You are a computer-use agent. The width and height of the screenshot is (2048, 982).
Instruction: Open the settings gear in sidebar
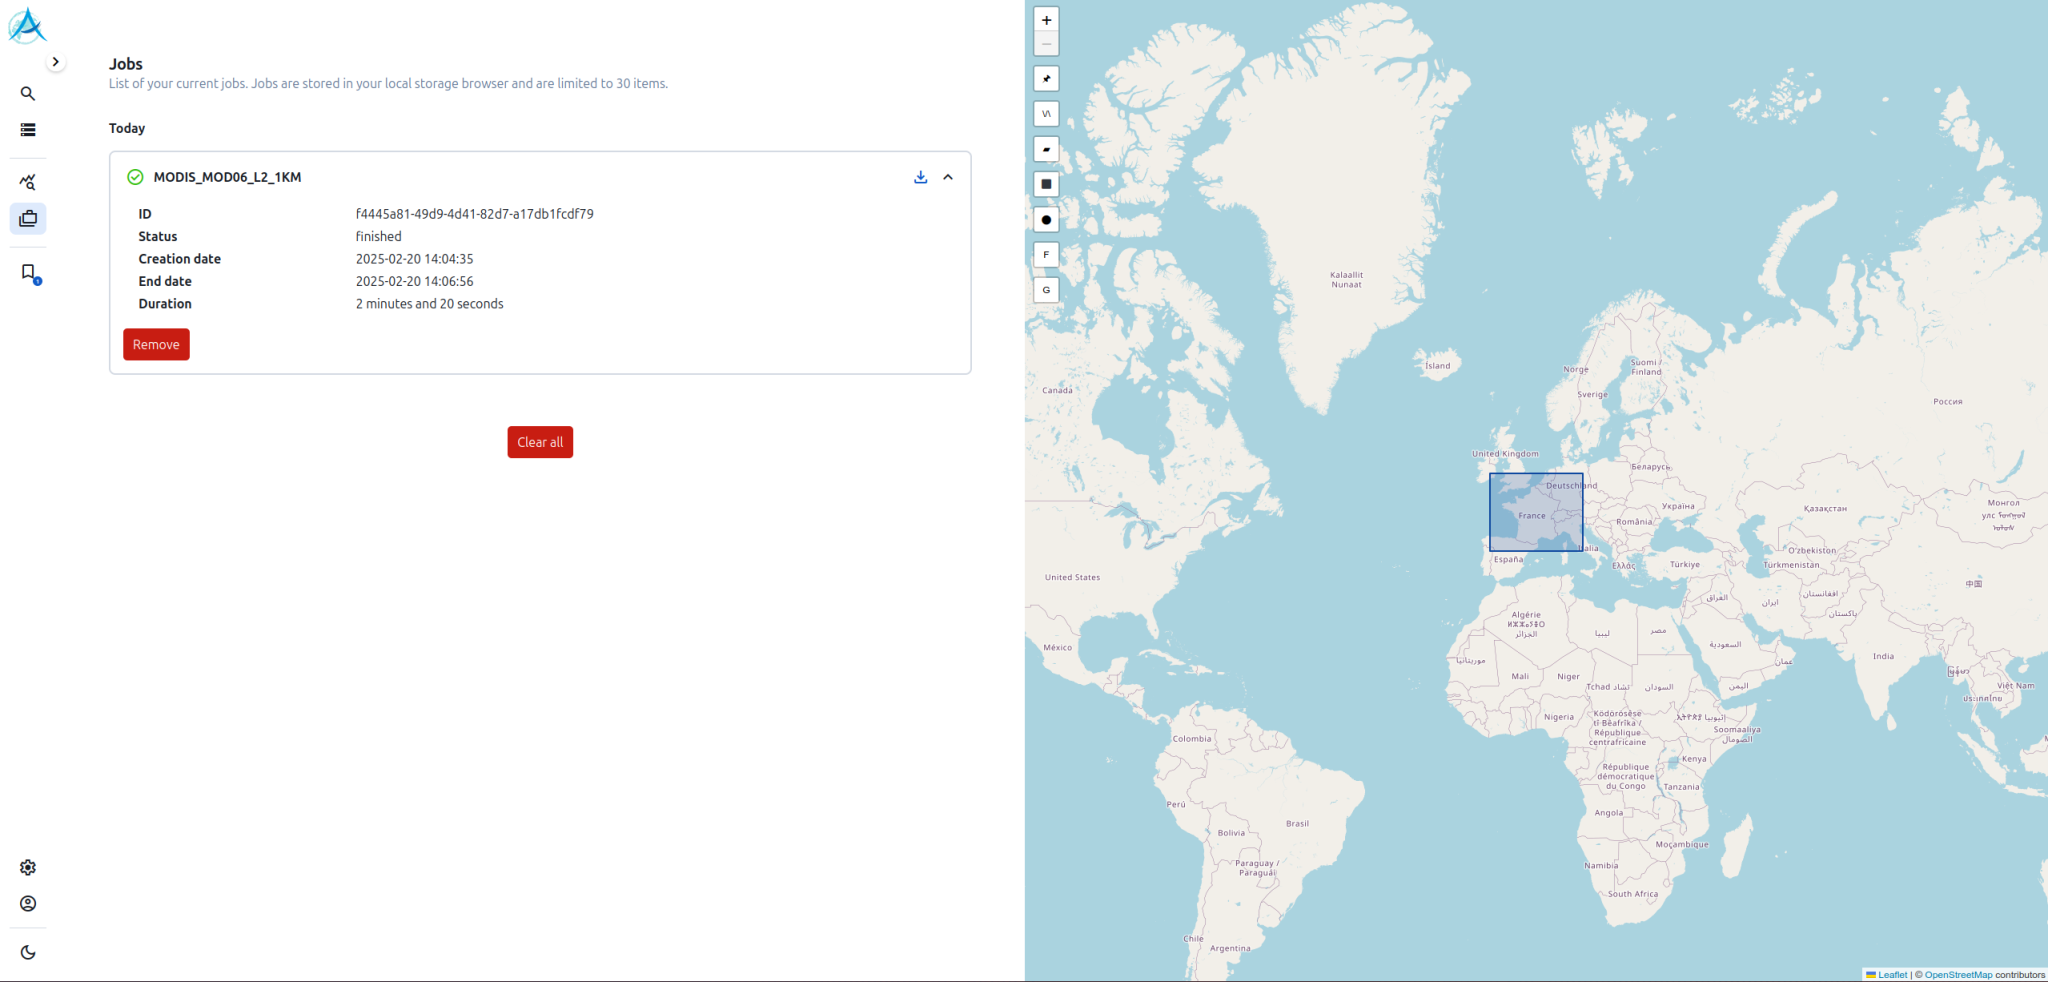click(x=28, y=867)
